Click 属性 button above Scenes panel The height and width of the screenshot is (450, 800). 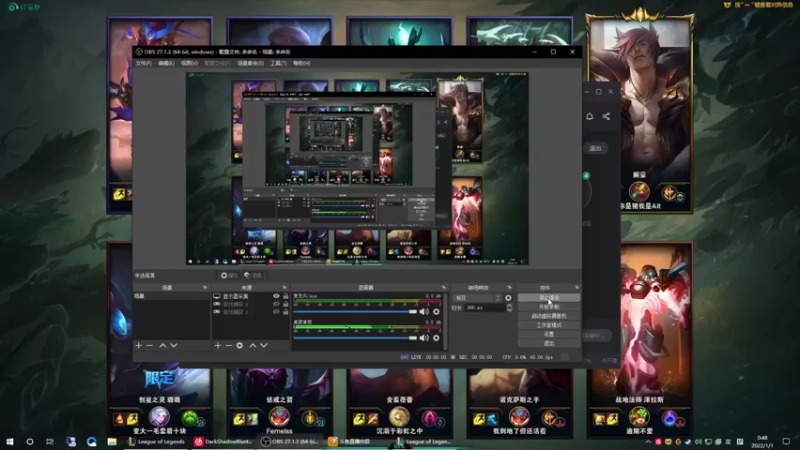pyautogui.click(x=229, y=276)
